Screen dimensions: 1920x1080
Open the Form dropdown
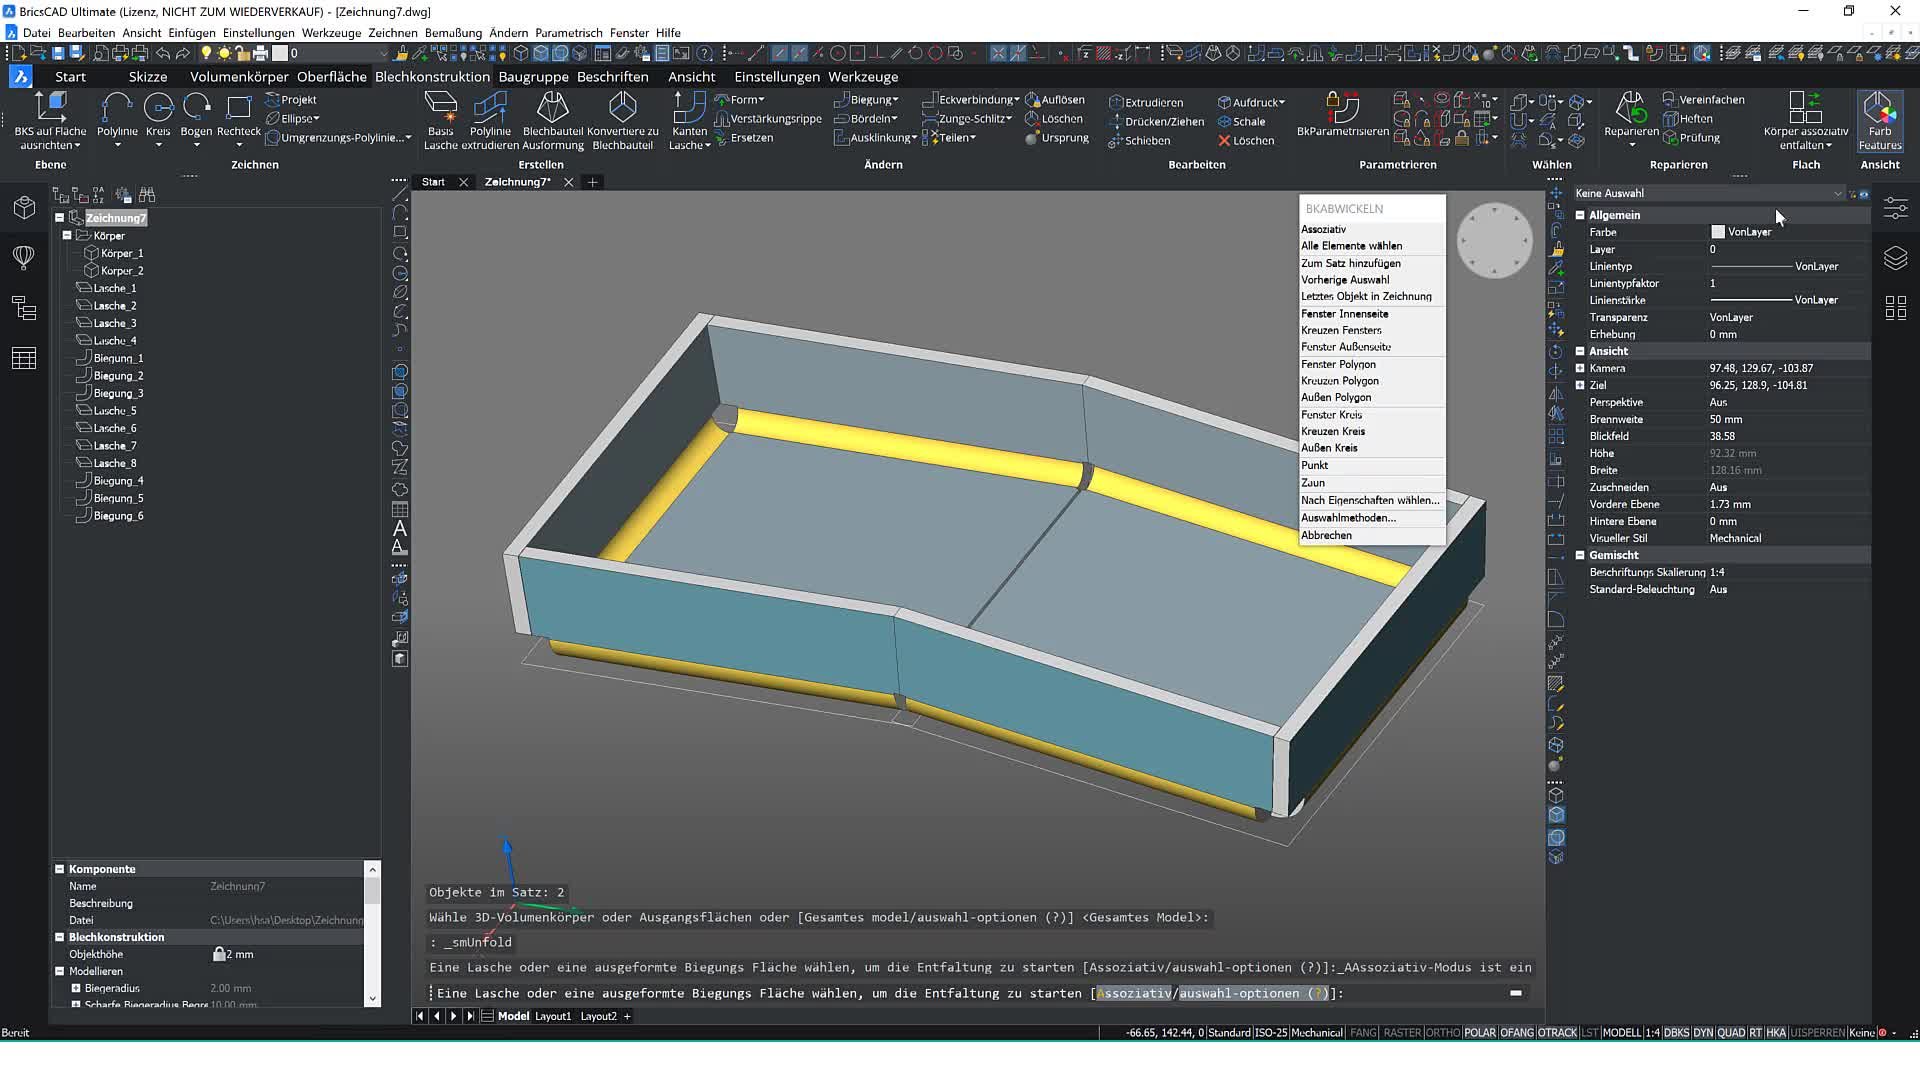[740, 100]
